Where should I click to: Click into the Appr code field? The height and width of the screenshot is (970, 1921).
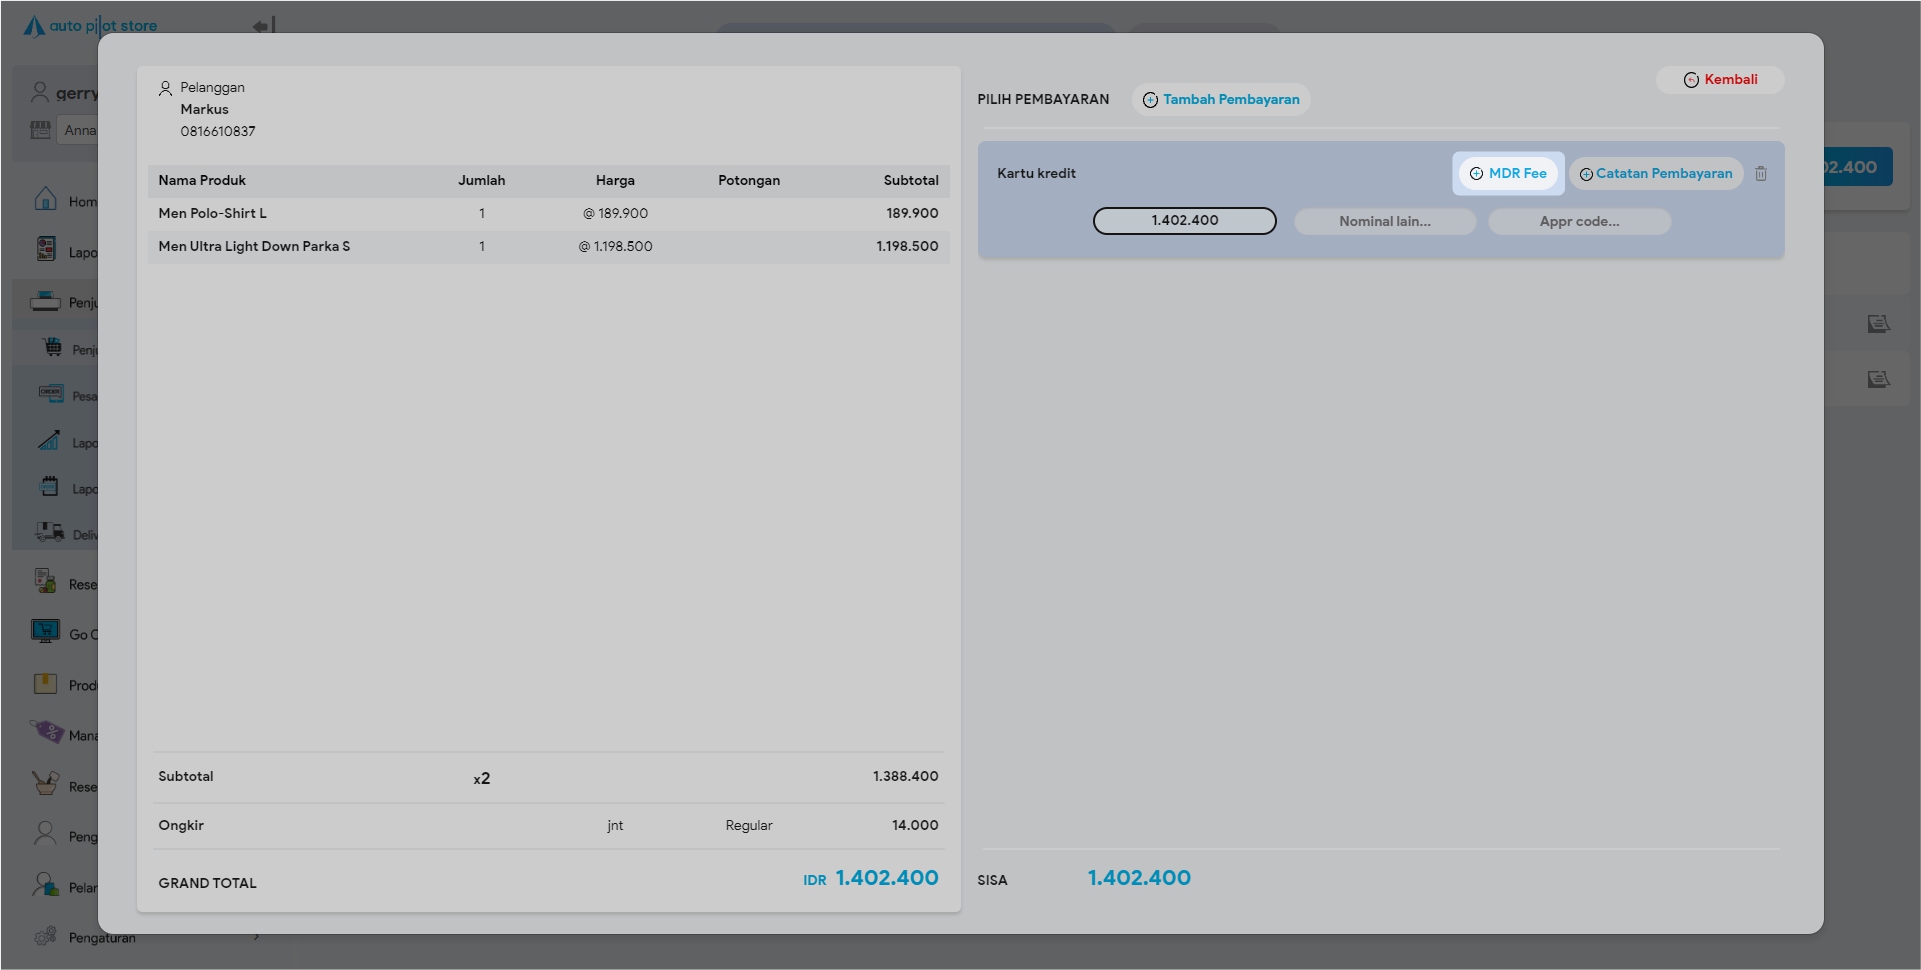click(1578, 222)
